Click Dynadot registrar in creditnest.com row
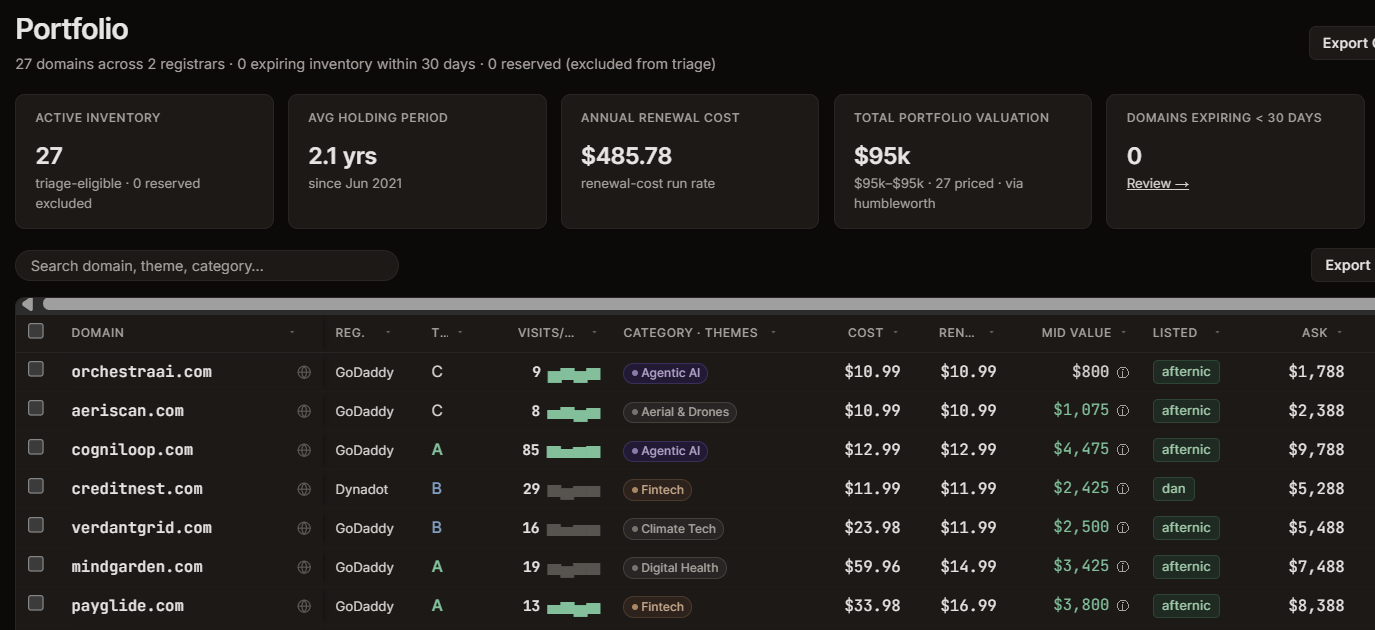 click(x=362, y=489)
